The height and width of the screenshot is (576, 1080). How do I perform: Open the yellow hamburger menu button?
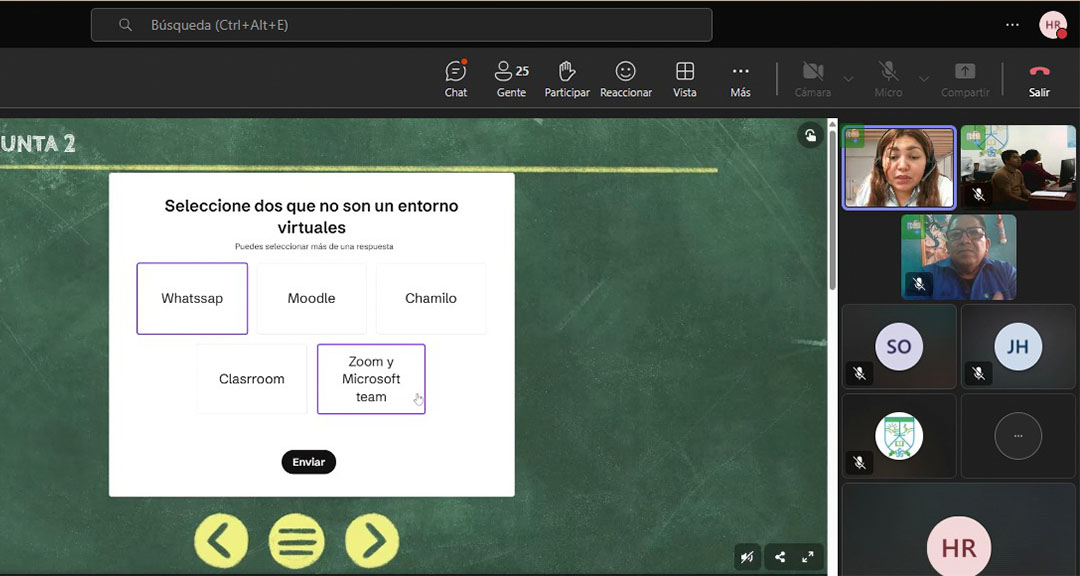(297, 540)
